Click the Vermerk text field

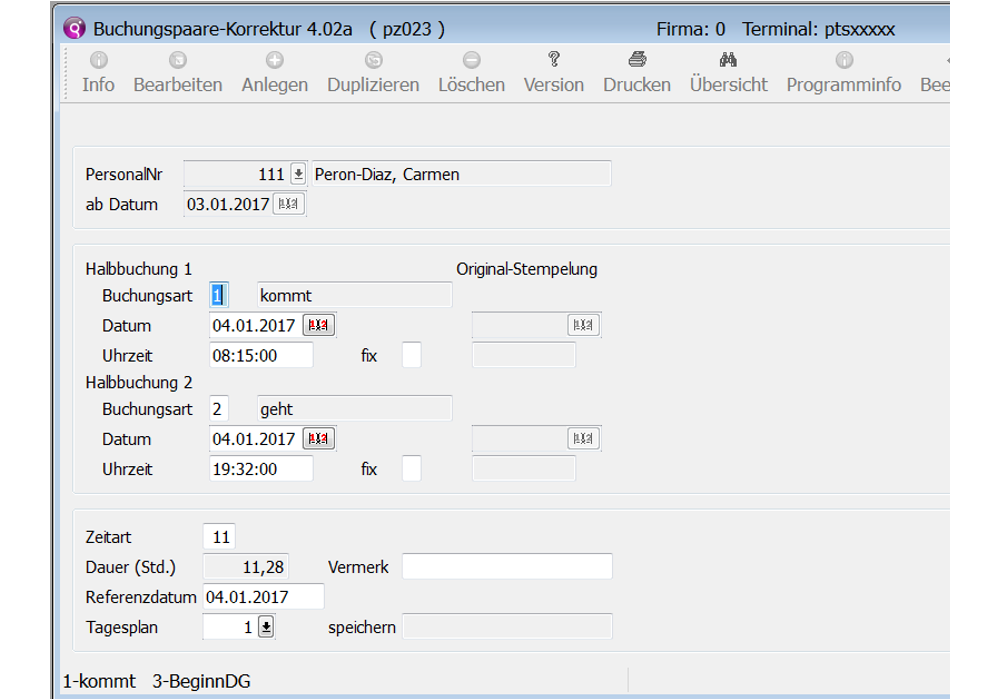pyautogui.click(x=507, y=567)
